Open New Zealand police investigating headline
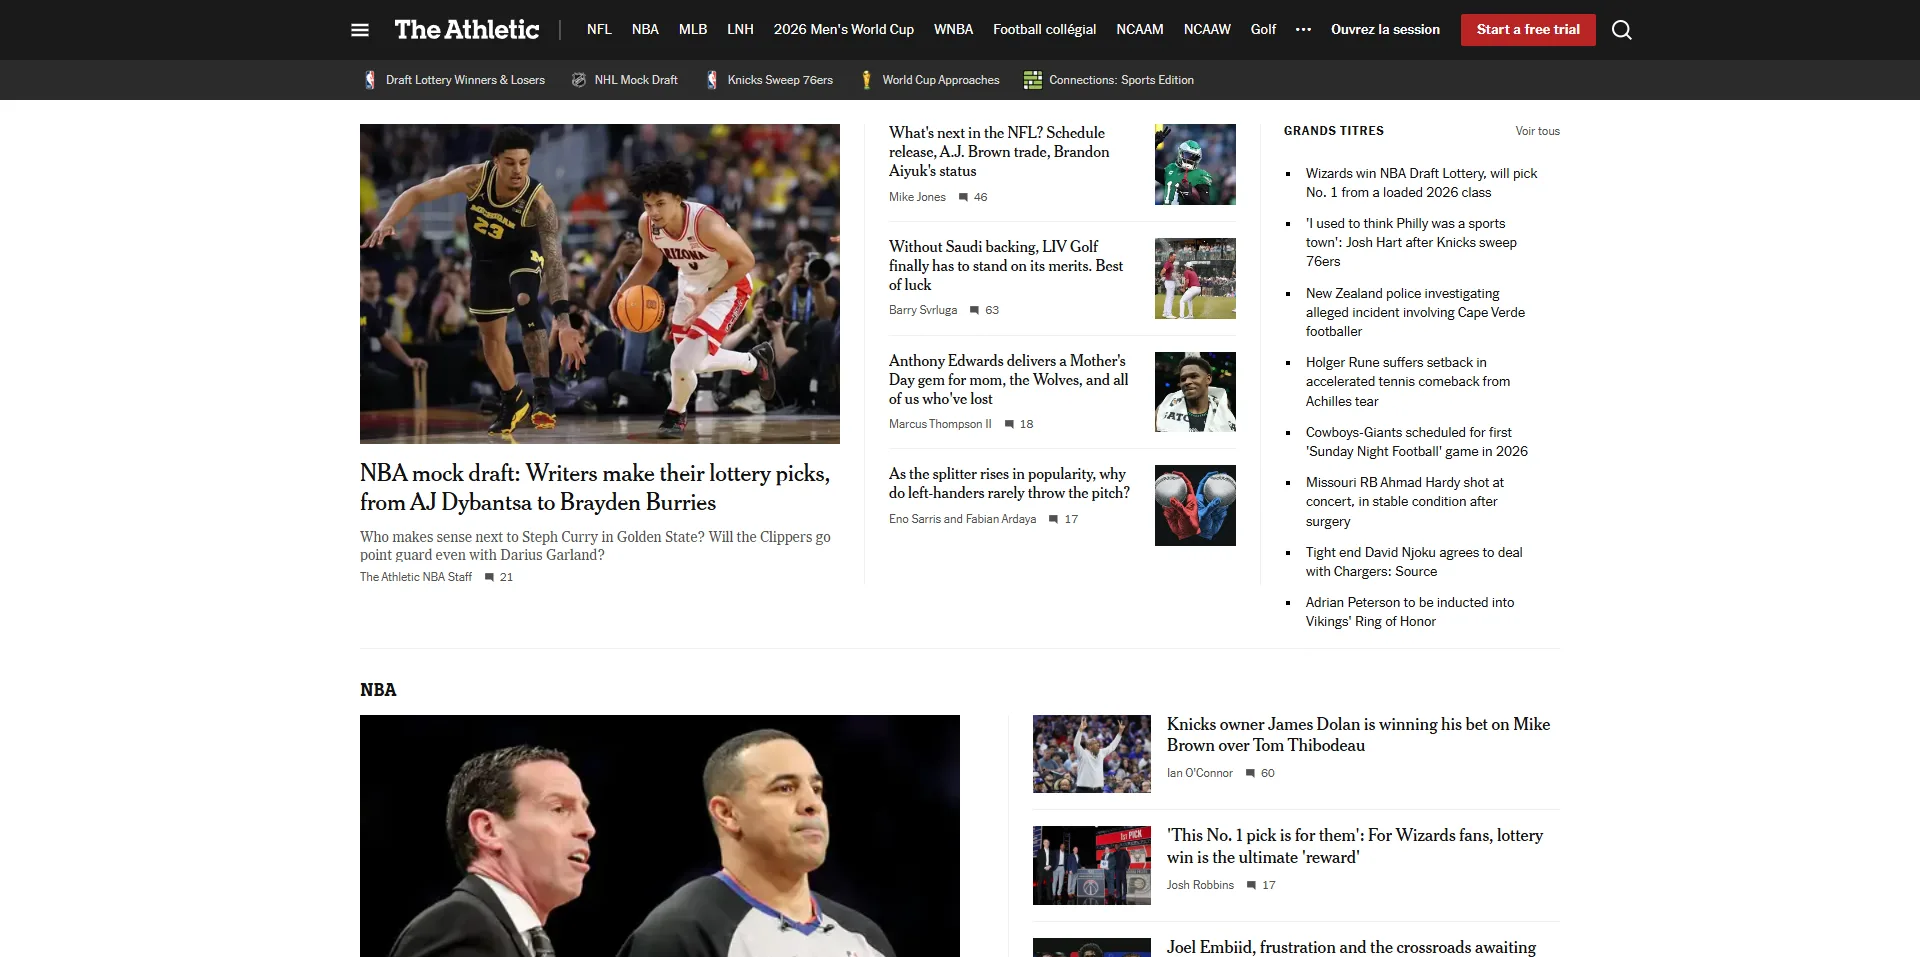The width and height of the screenshot is (1920, 957). click(x=1415, y=312)
